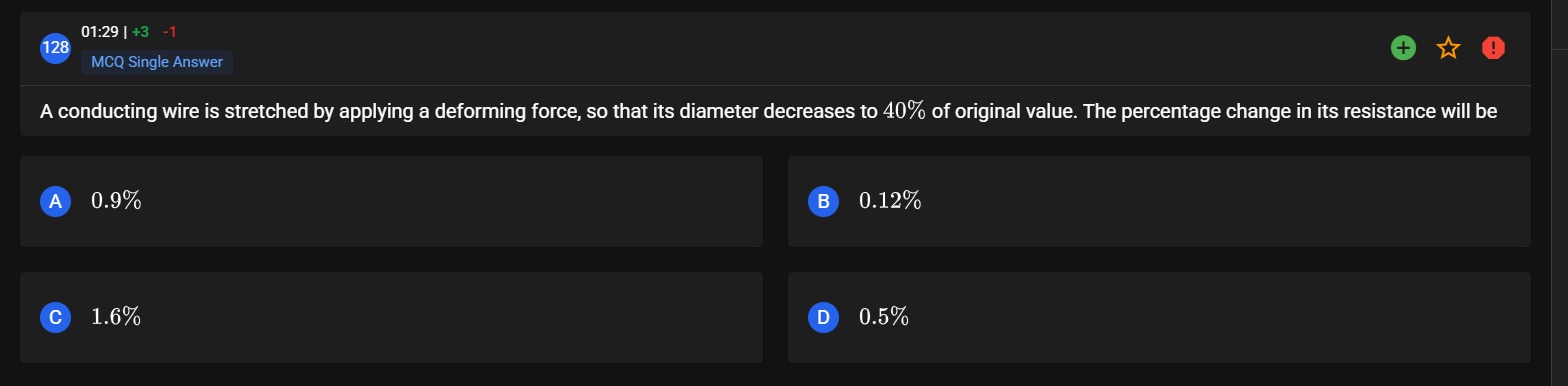This screenshot has height=386, width=1568.
Task: Click the vertical scrollbar on the right edge
Action: point(1558,193)
